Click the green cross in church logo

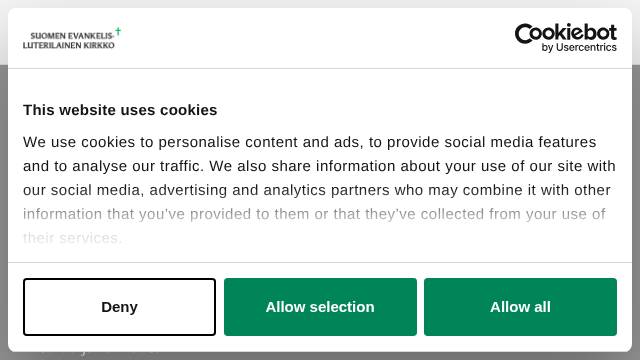[x=118, y=31]
